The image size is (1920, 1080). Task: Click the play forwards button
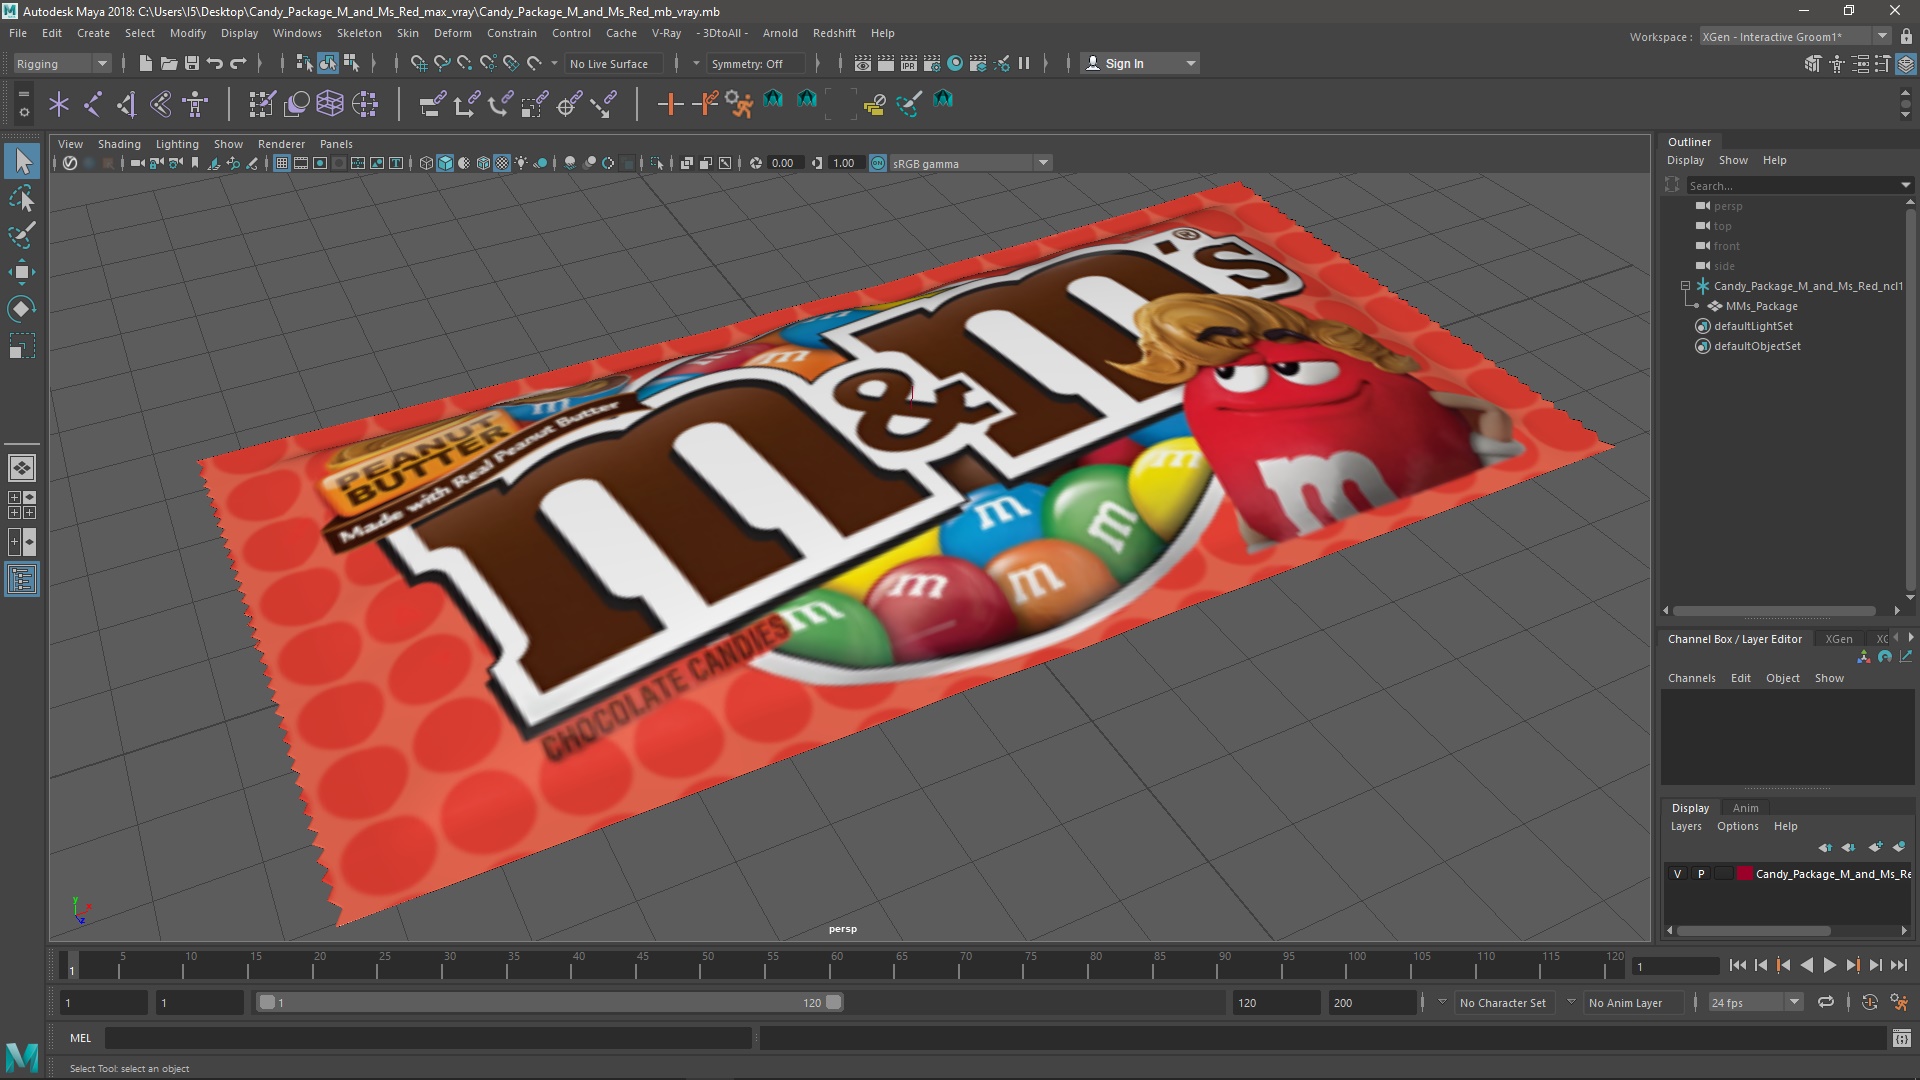click(x=1829, y=965)
